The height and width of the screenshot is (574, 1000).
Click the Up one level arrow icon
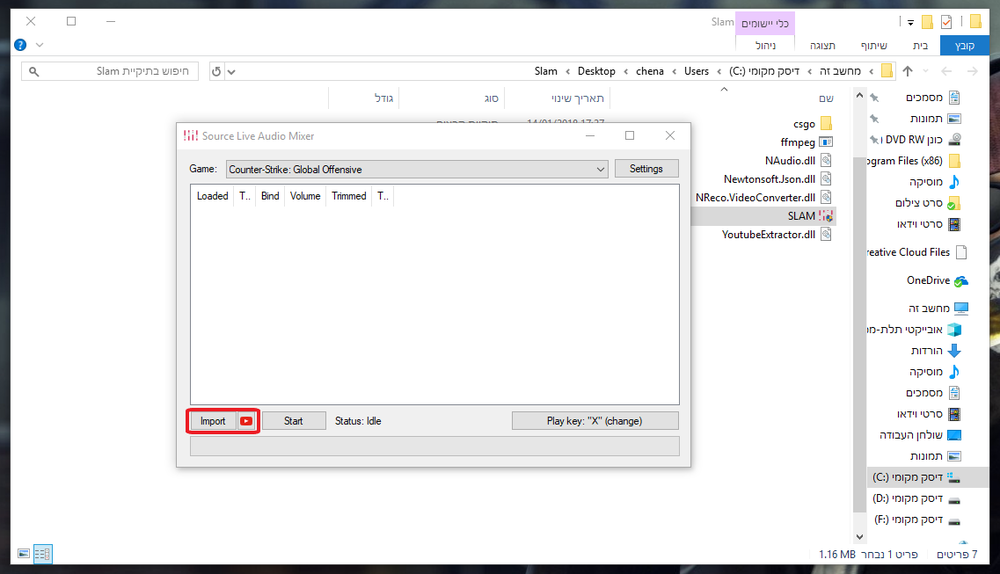908,71
